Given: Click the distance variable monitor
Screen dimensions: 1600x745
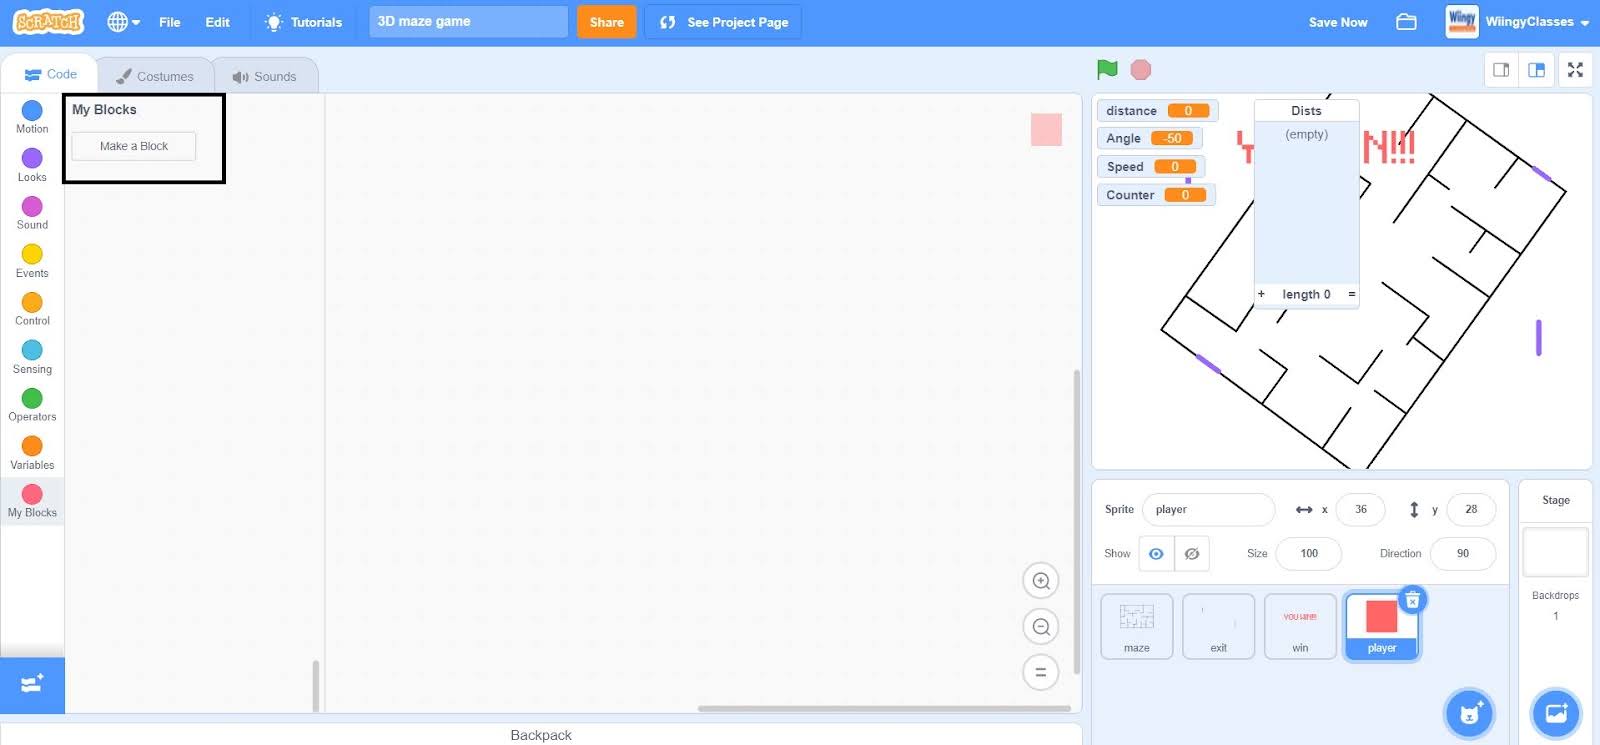Looking at the screenshot, I should 1158,111.
